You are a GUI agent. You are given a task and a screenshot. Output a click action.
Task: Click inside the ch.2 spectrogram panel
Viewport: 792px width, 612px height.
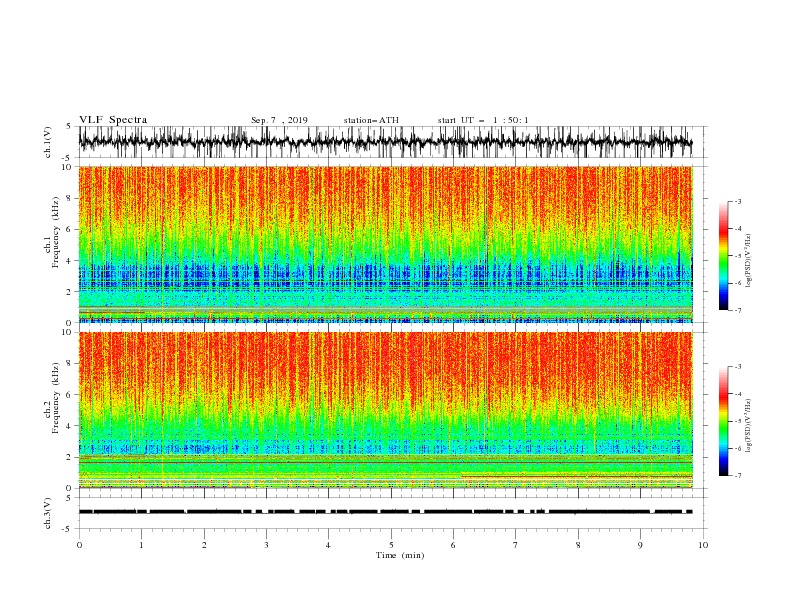point(385,410)
